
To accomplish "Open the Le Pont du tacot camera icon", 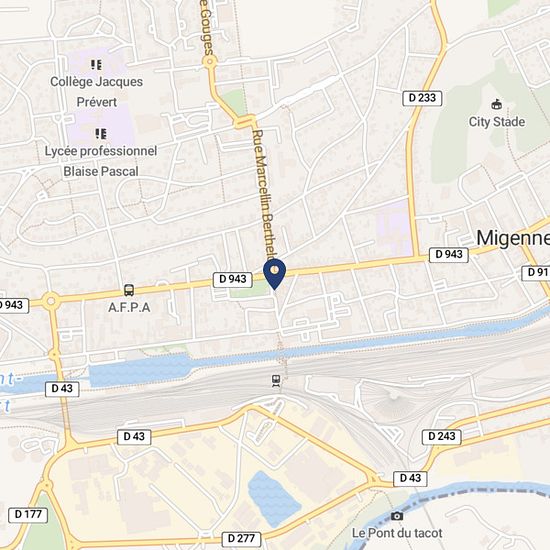I will coord(397,516).
